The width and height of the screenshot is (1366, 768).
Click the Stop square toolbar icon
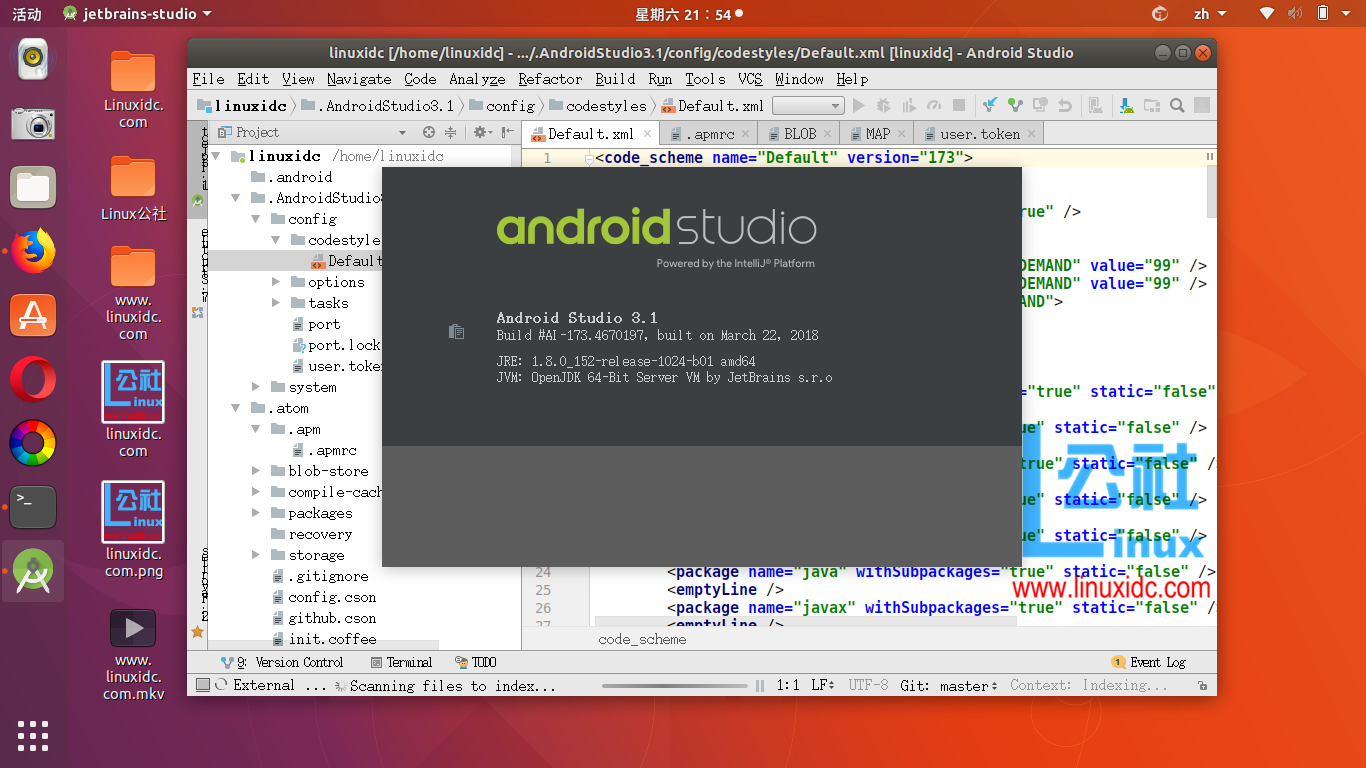point(959,105)
